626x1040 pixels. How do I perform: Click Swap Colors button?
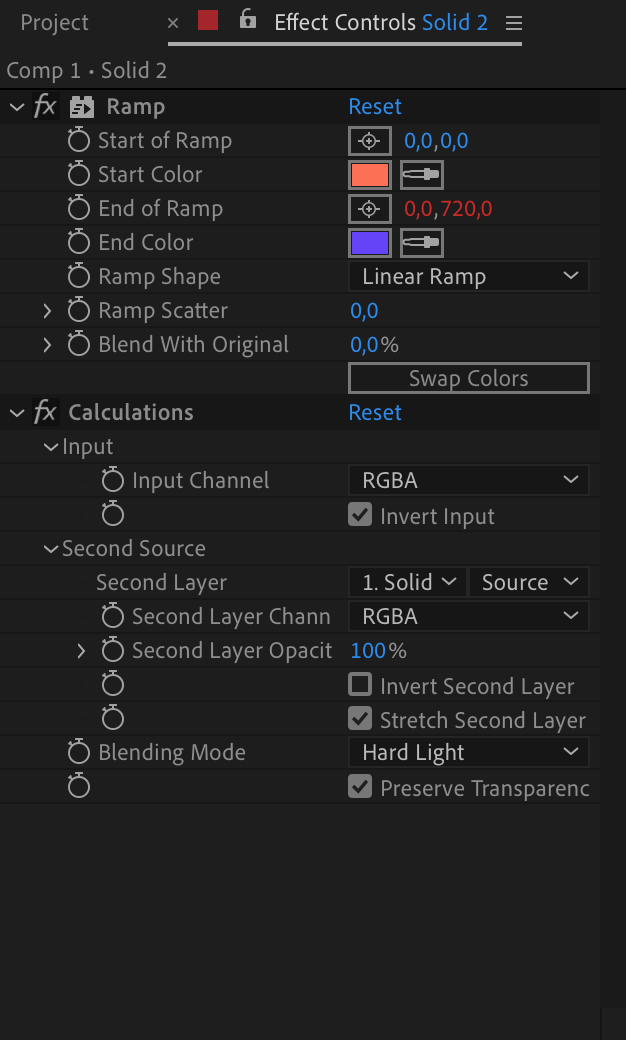click(x=469, y=378)
